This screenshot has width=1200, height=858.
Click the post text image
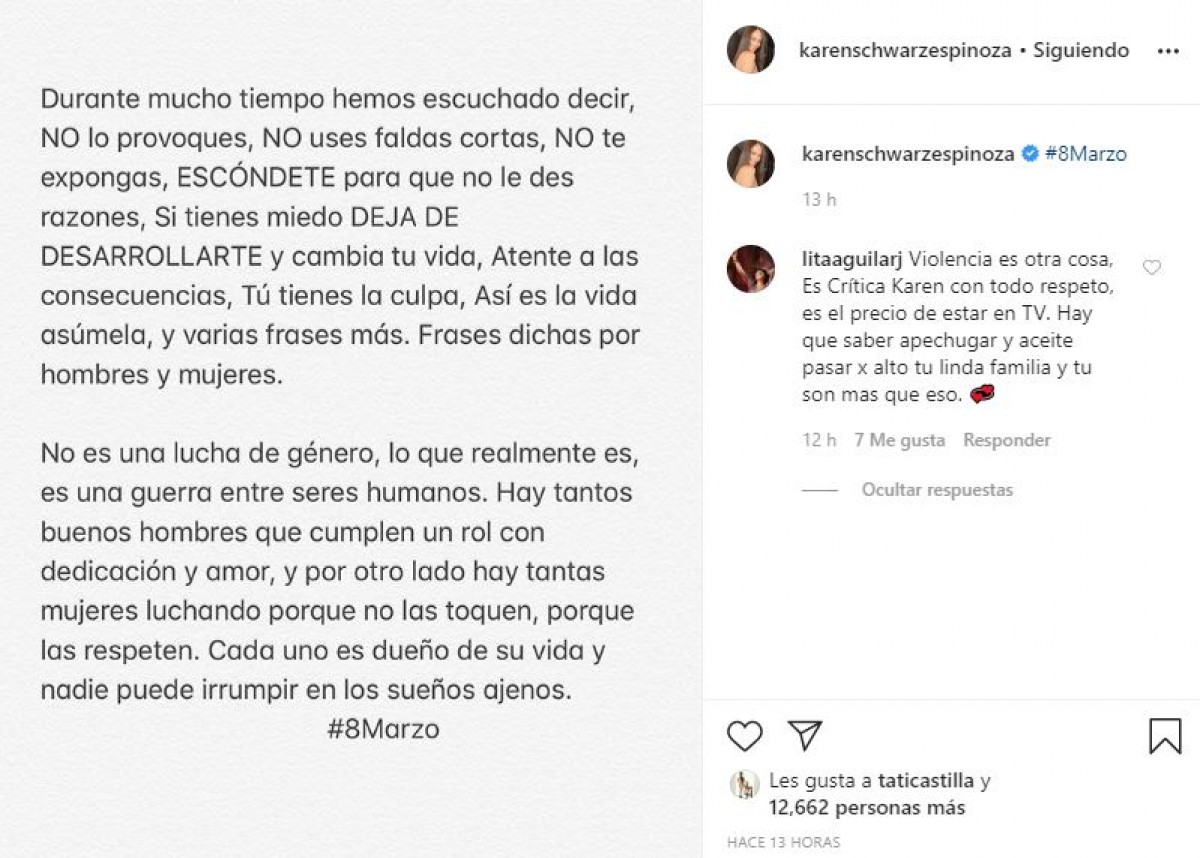click(x=350, y=429)
